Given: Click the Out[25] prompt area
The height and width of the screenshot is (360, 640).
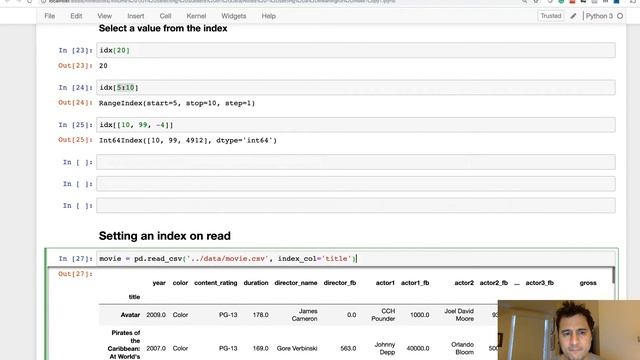Looking at the screenshot, I should point(75,140).
